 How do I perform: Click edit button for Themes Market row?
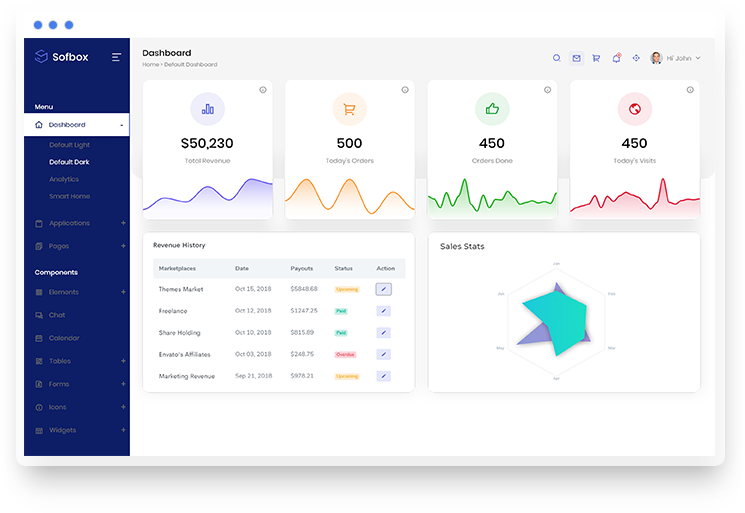pyautogui.click(x=383, y=289)
